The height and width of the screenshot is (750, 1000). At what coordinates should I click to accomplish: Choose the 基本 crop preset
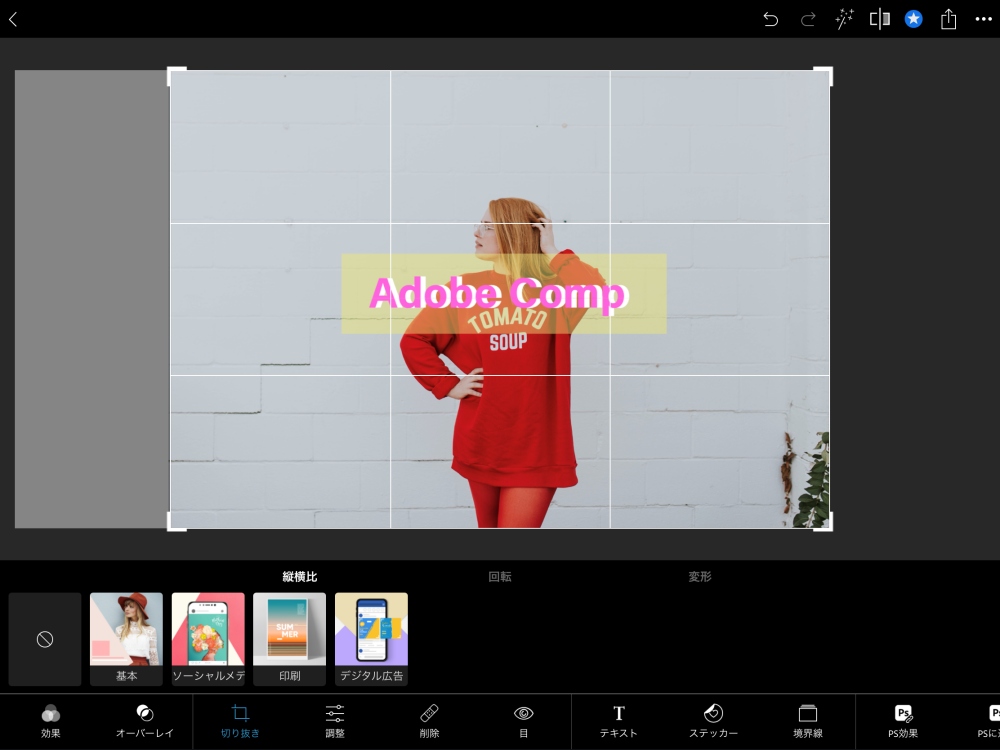click(x=126, y=639)
